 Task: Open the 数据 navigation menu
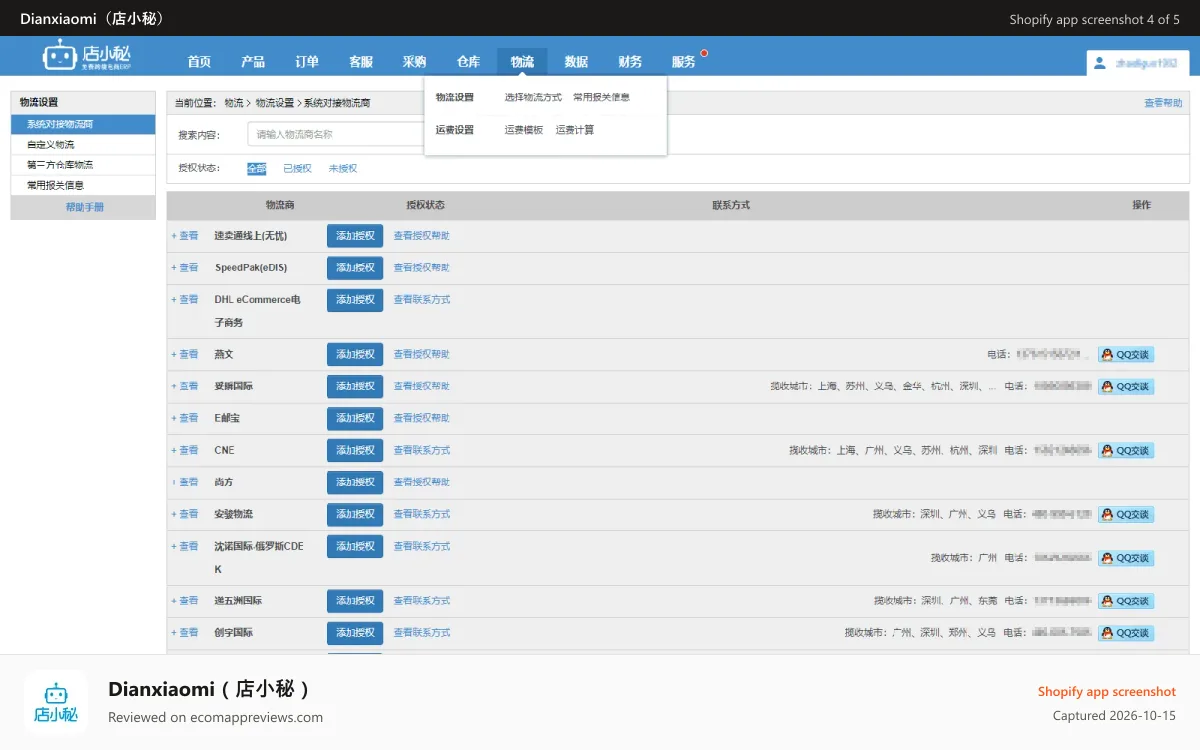[576, 62]
